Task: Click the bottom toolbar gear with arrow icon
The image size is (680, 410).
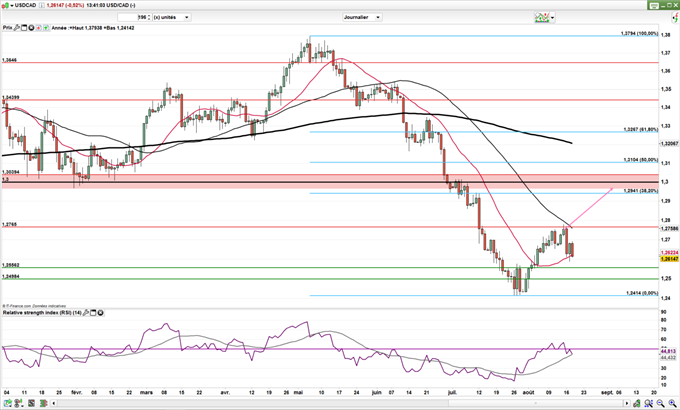Action: tap(19, 403)
